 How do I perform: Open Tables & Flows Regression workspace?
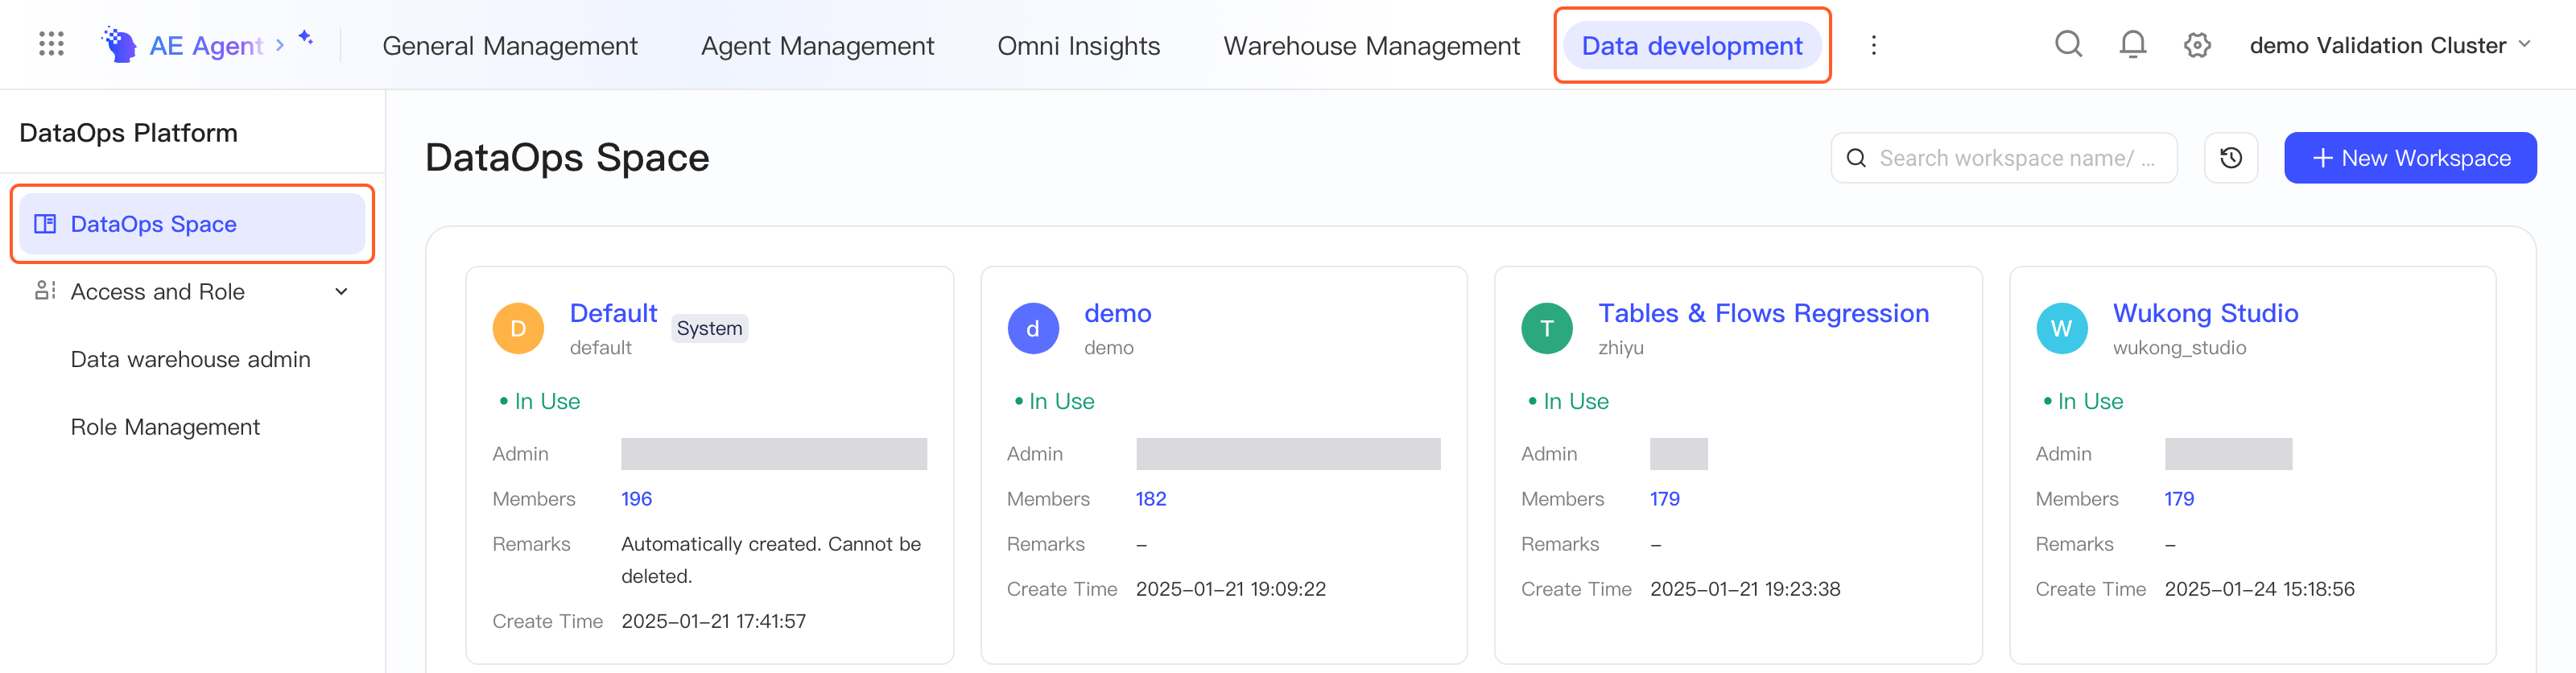click(1763, 313)
